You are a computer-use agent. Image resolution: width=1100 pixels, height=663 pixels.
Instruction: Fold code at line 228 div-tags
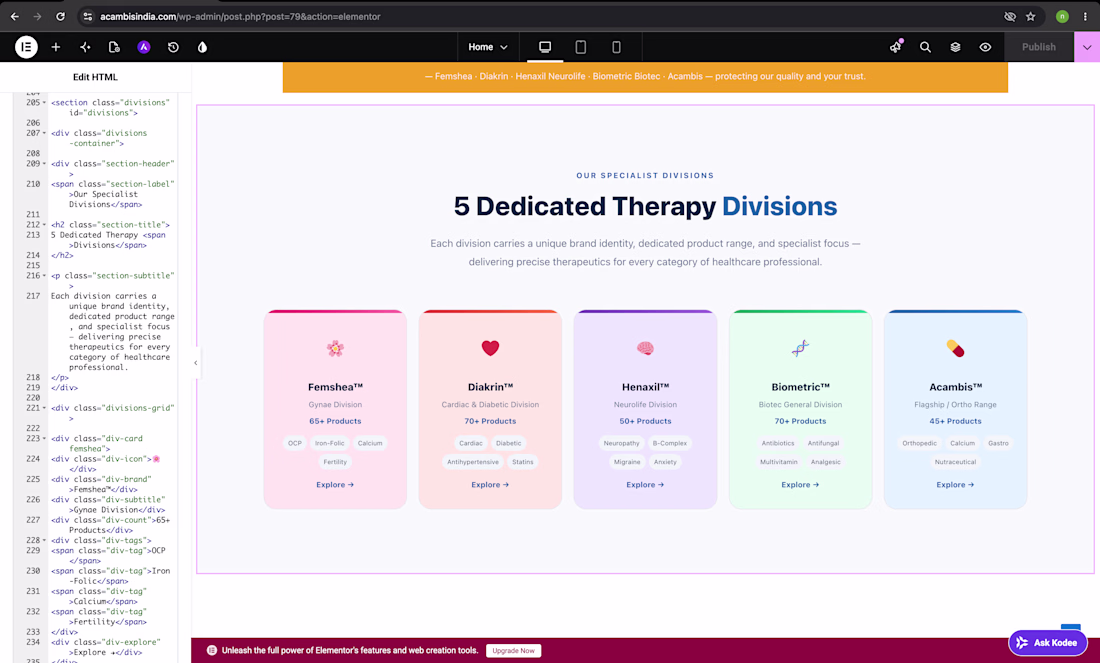tap(44, 540)
